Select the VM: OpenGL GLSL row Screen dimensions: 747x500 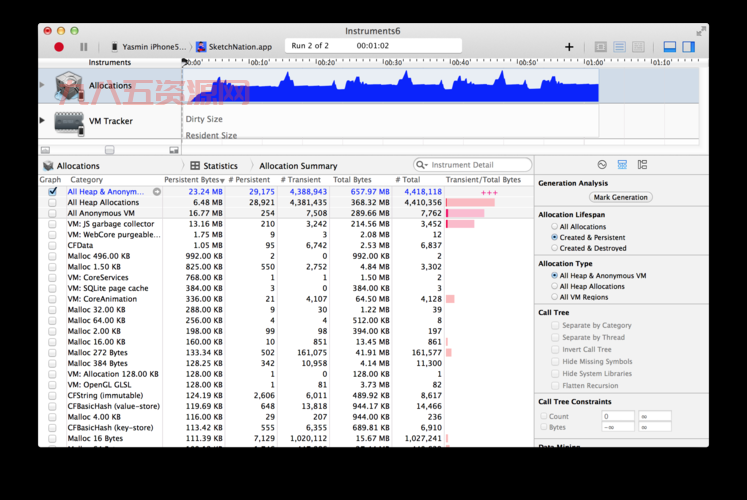click(286, 385)
